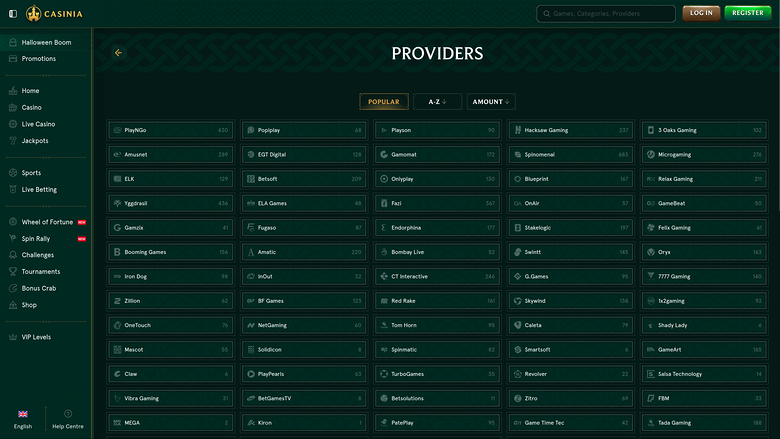Open the Hacksaw Gaming provider tile
The width and height of the screenshot is (780, 439).
[570, 130]
